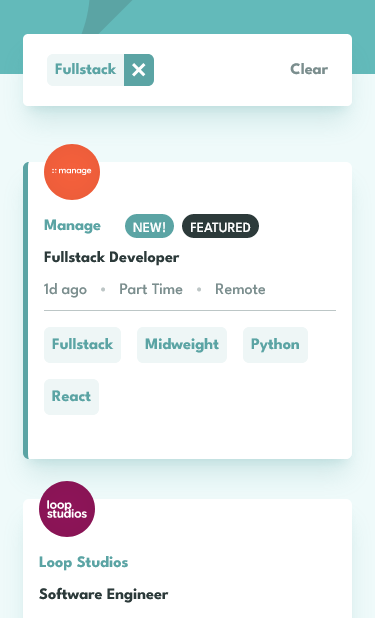
Task: Click the Loop Studios company name
Action: tap(84, 562)
